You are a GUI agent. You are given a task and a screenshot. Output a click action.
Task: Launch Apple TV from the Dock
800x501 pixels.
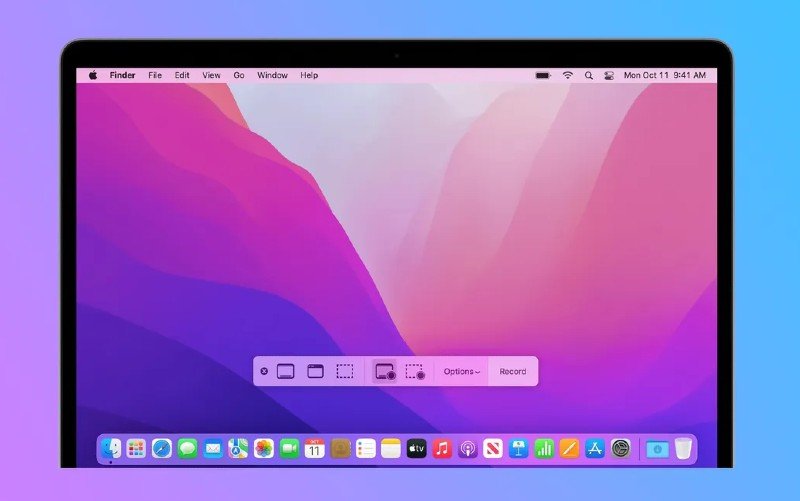click(417, 448)
